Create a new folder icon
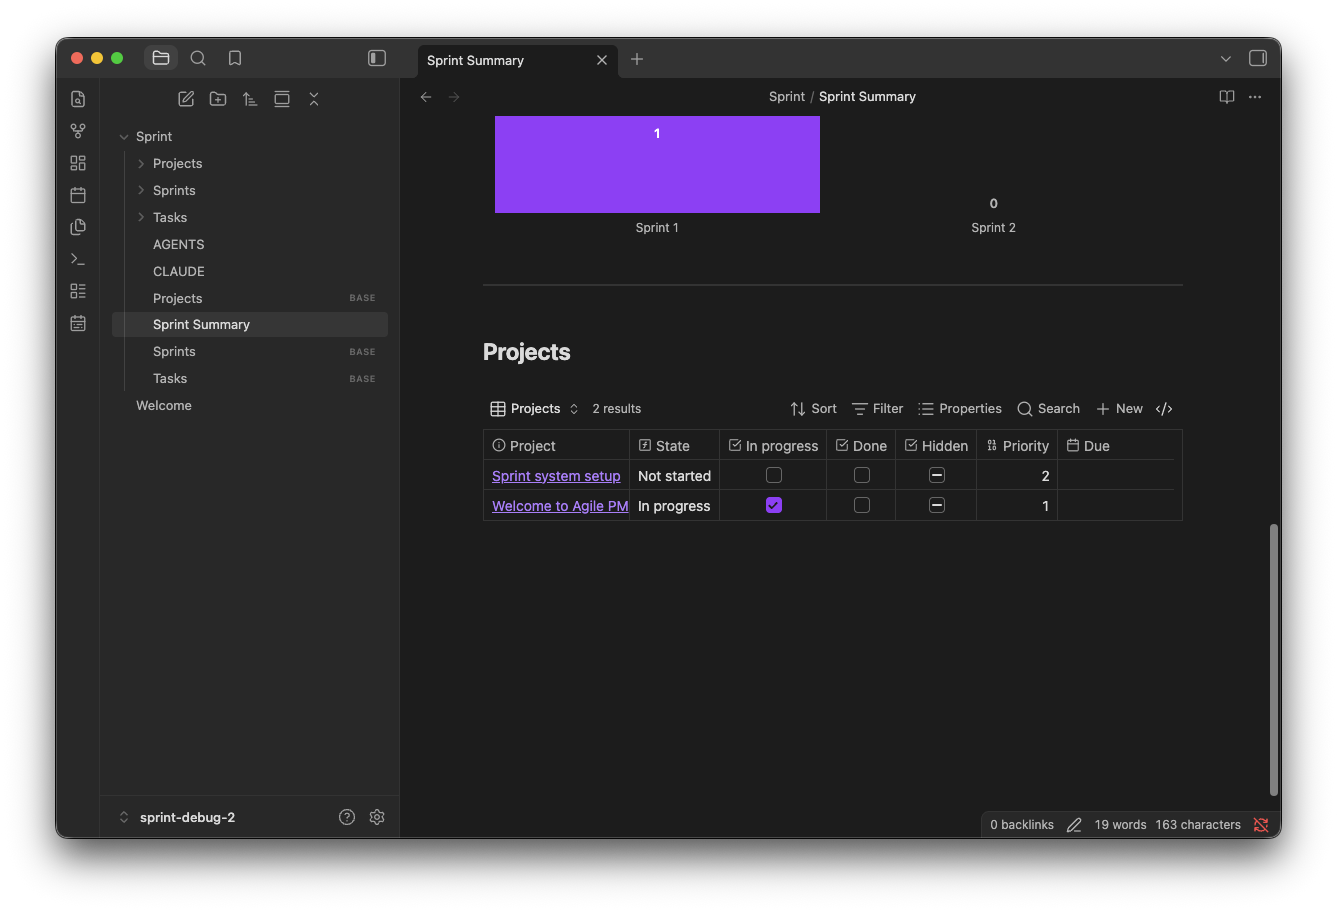Viewport: 1337px width, 912px height. 218,99
